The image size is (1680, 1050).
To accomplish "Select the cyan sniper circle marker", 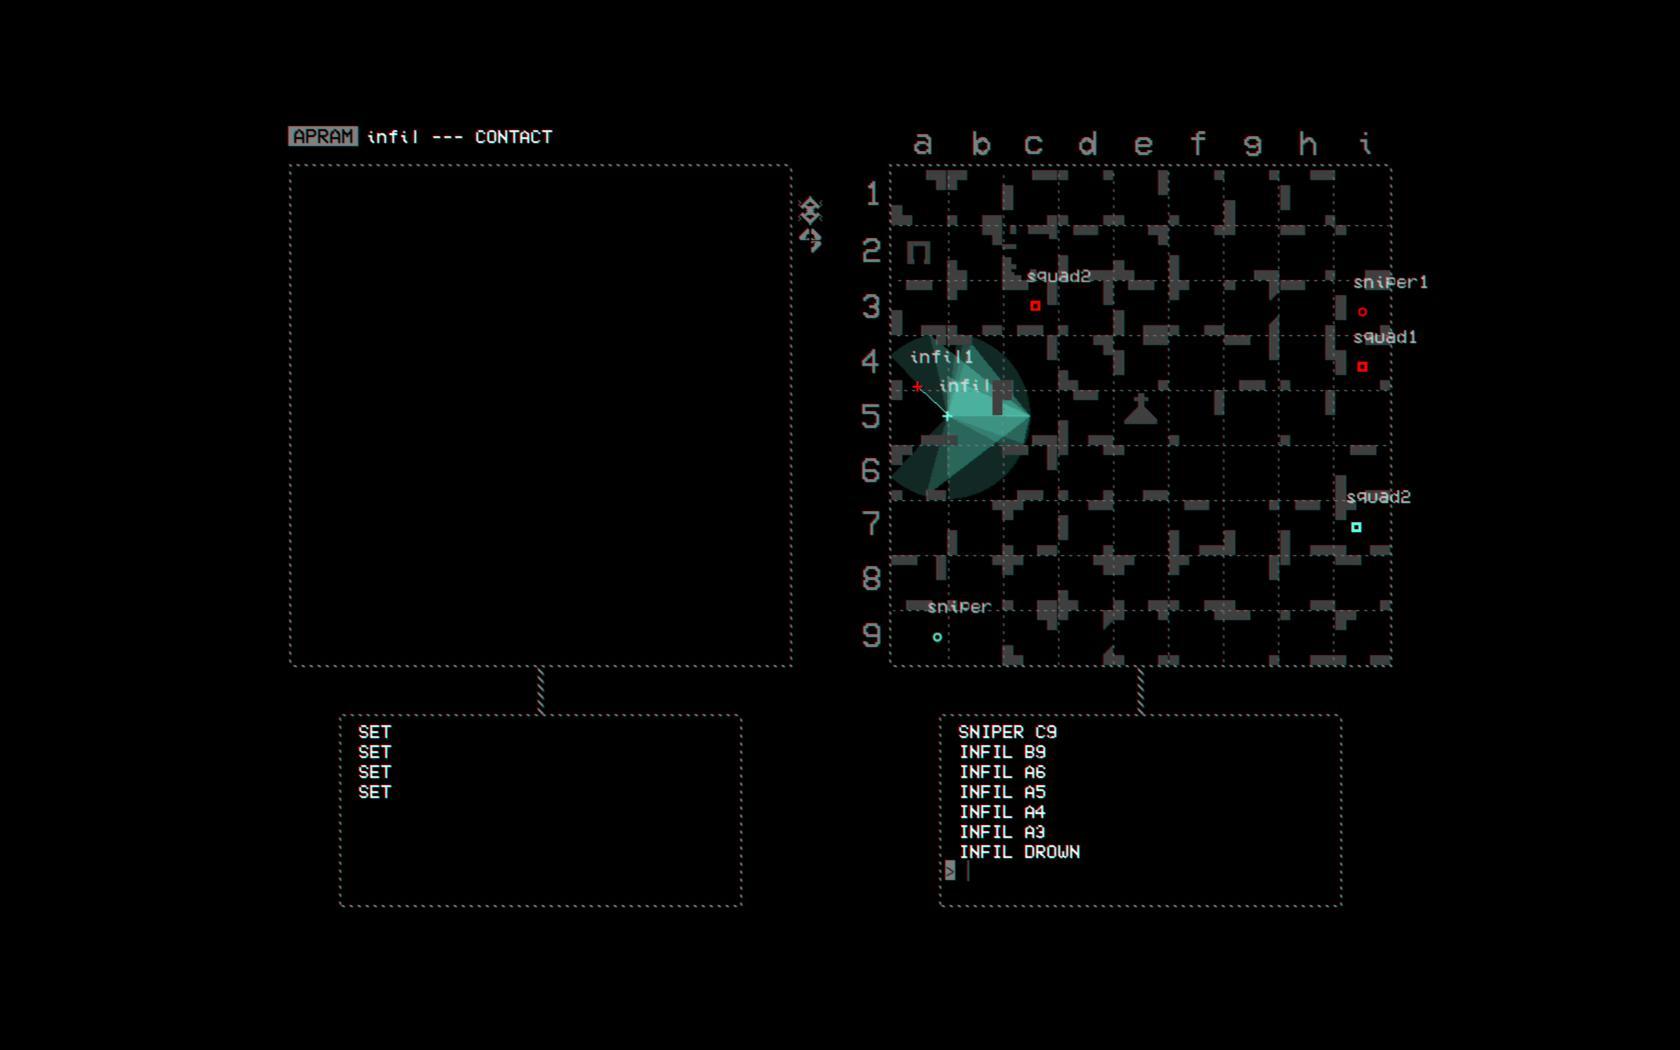I will [937, 637].
